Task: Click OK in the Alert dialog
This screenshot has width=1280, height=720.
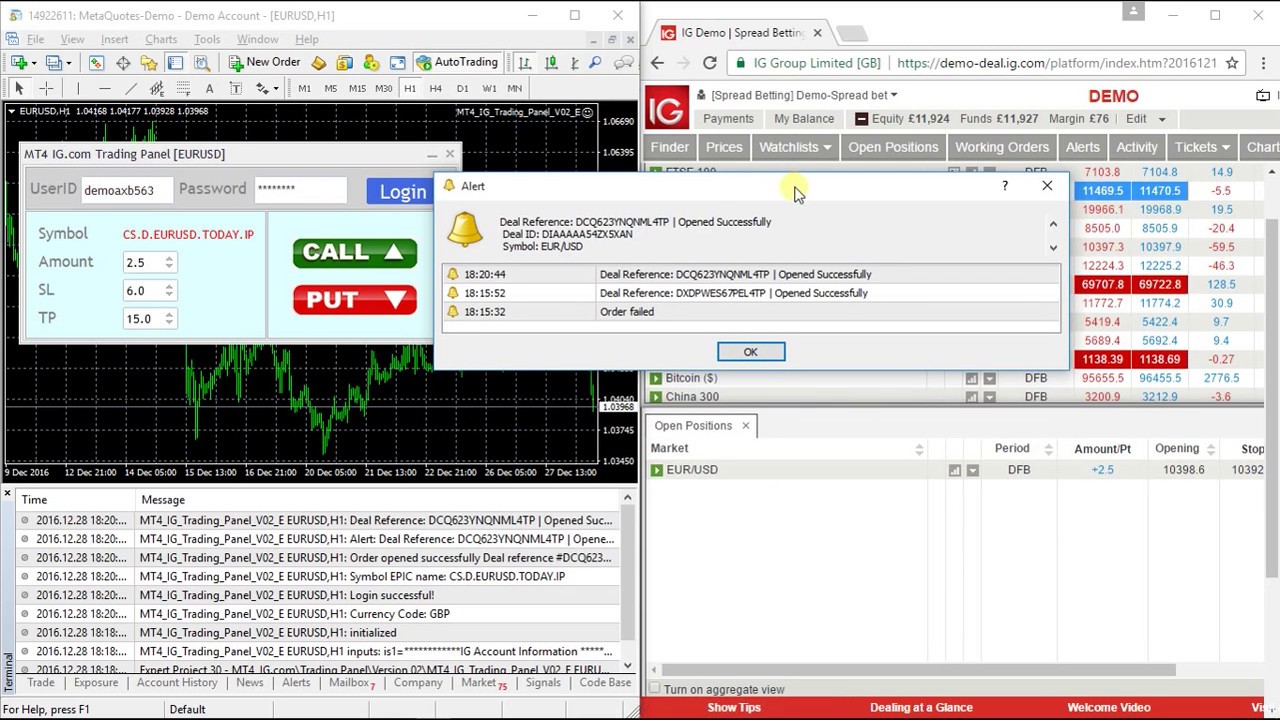Action: point(751,352)
